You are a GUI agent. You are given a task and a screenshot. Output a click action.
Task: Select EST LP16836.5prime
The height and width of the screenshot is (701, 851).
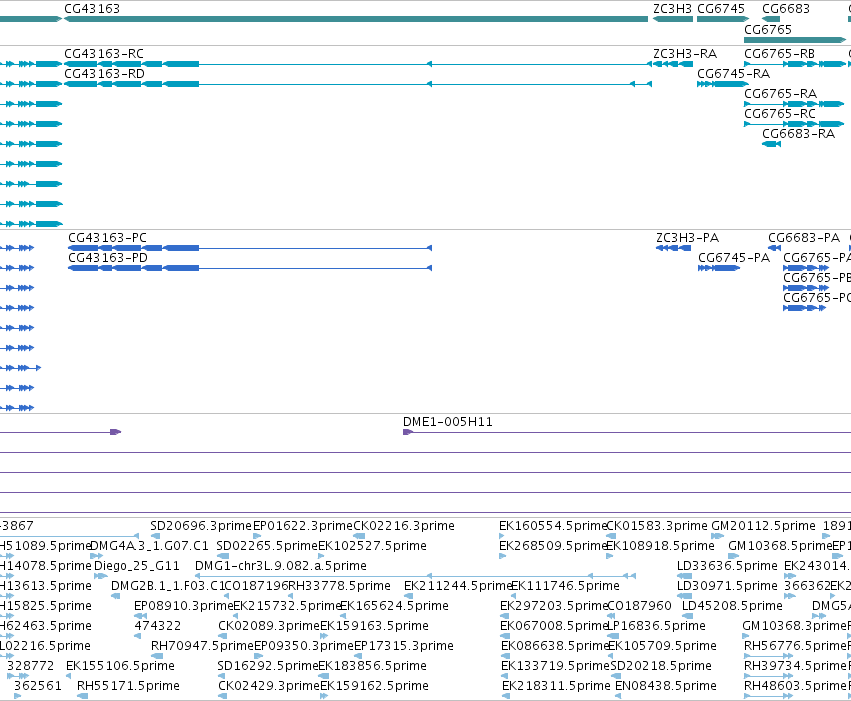[x=656, y=626]
